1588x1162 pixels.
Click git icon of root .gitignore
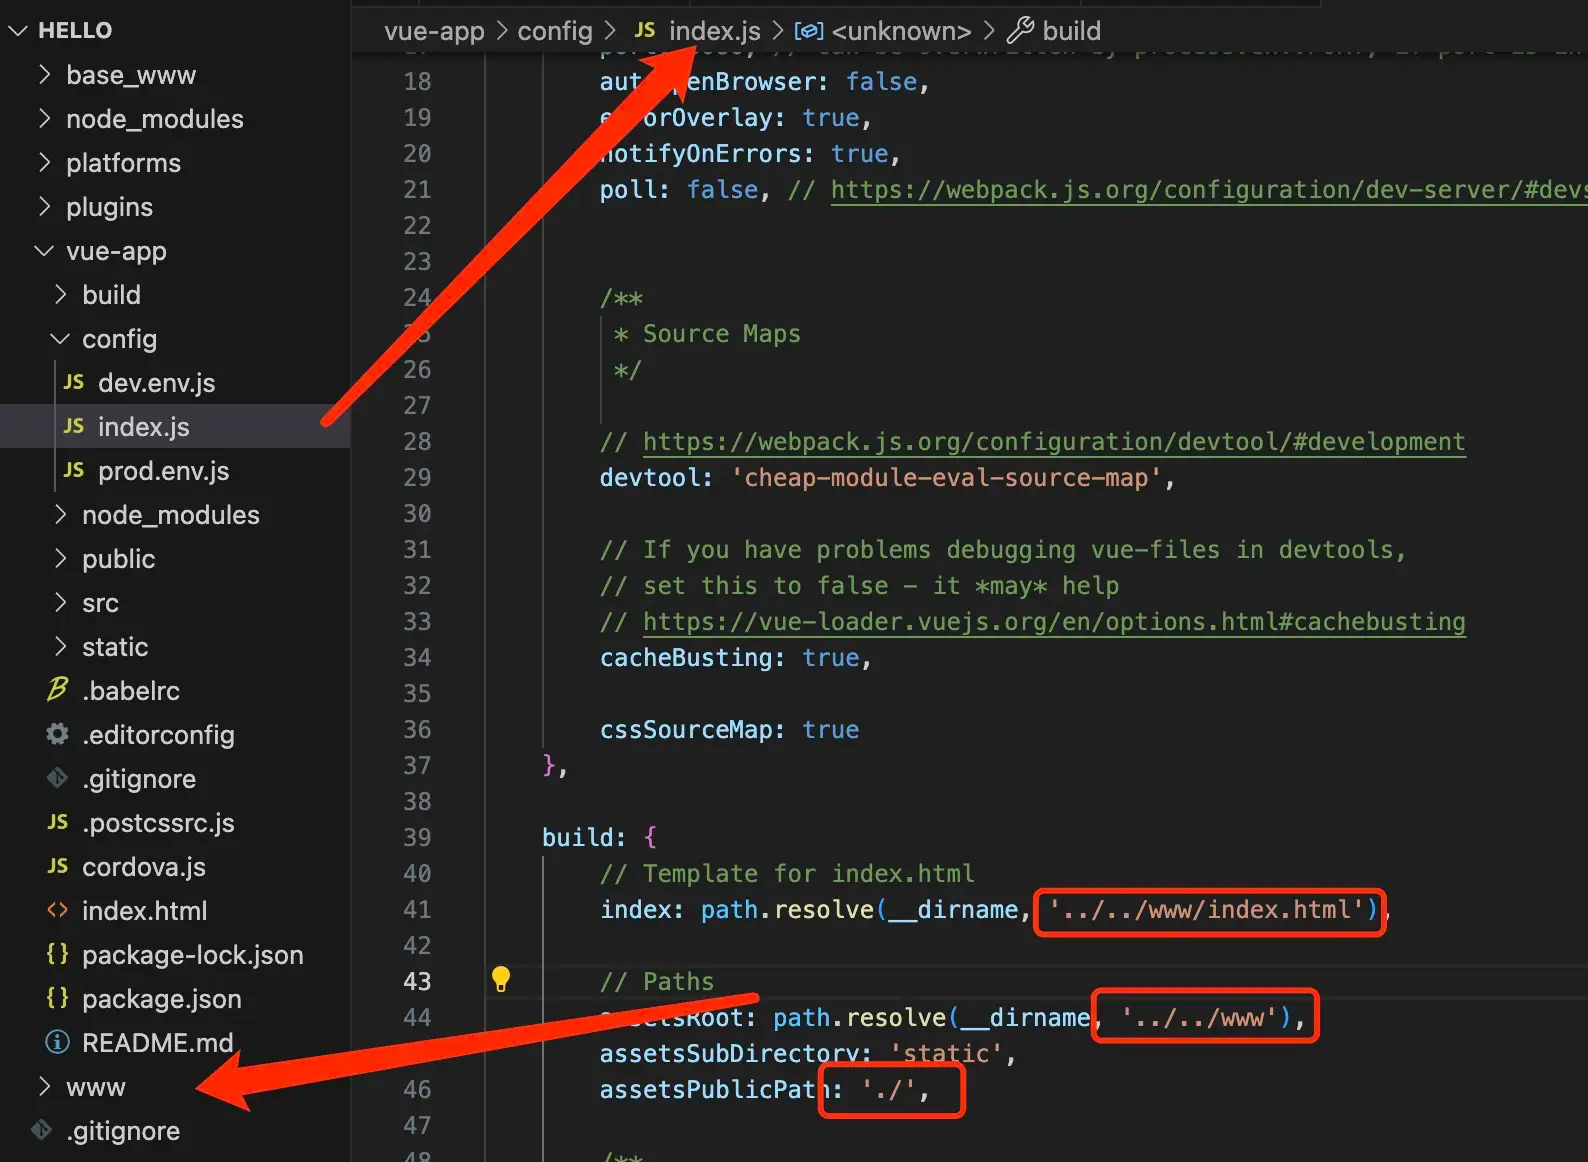[41, 1130]
